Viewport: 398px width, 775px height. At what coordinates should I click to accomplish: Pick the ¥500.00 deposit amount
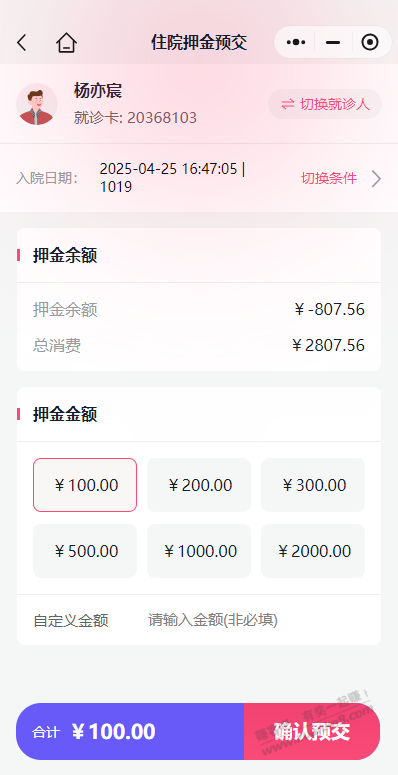85,551
